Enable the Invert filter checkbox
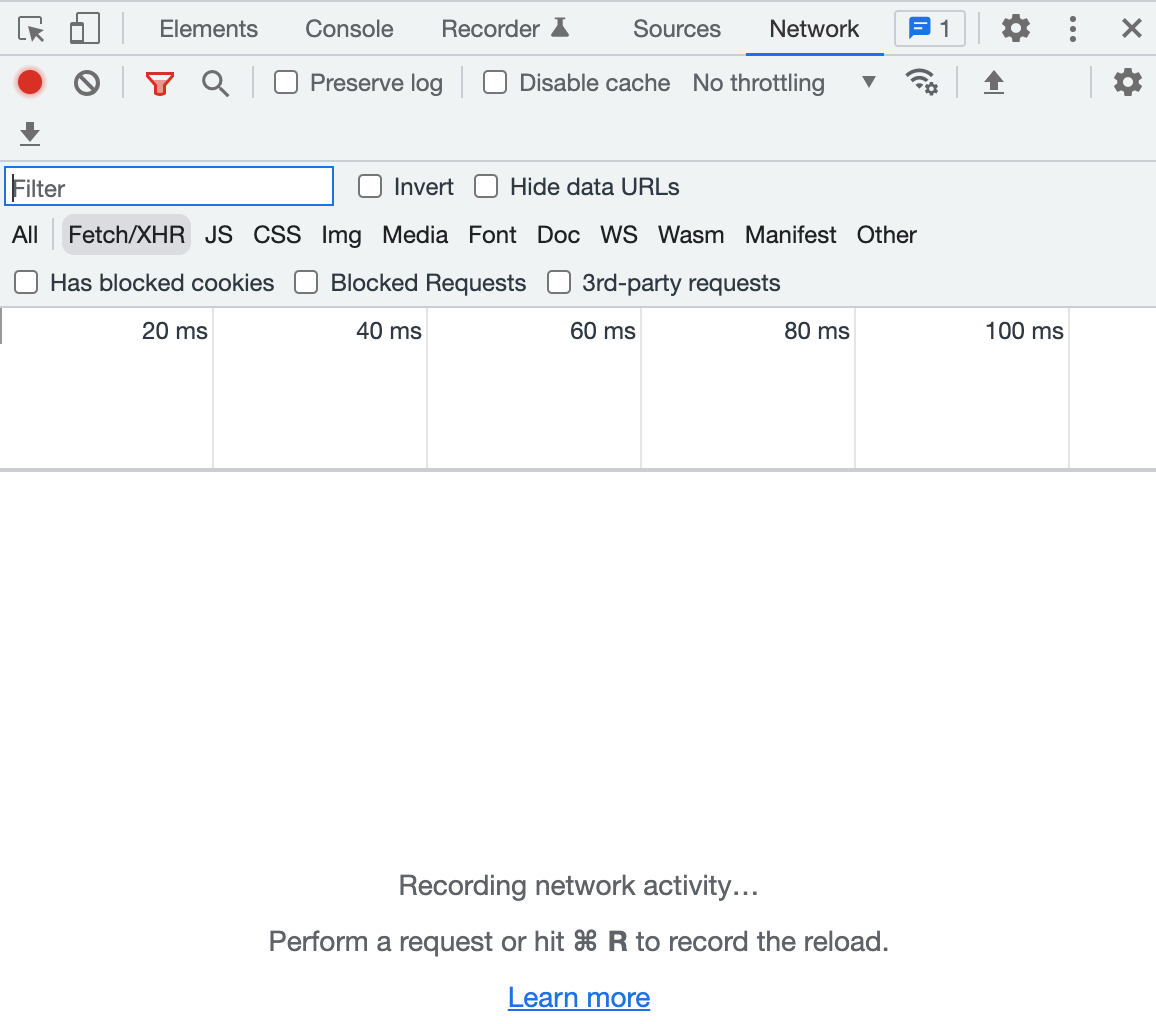The width and height of the screenshot is (1156, 1024). pyautogui.click(x=370, y=186)
